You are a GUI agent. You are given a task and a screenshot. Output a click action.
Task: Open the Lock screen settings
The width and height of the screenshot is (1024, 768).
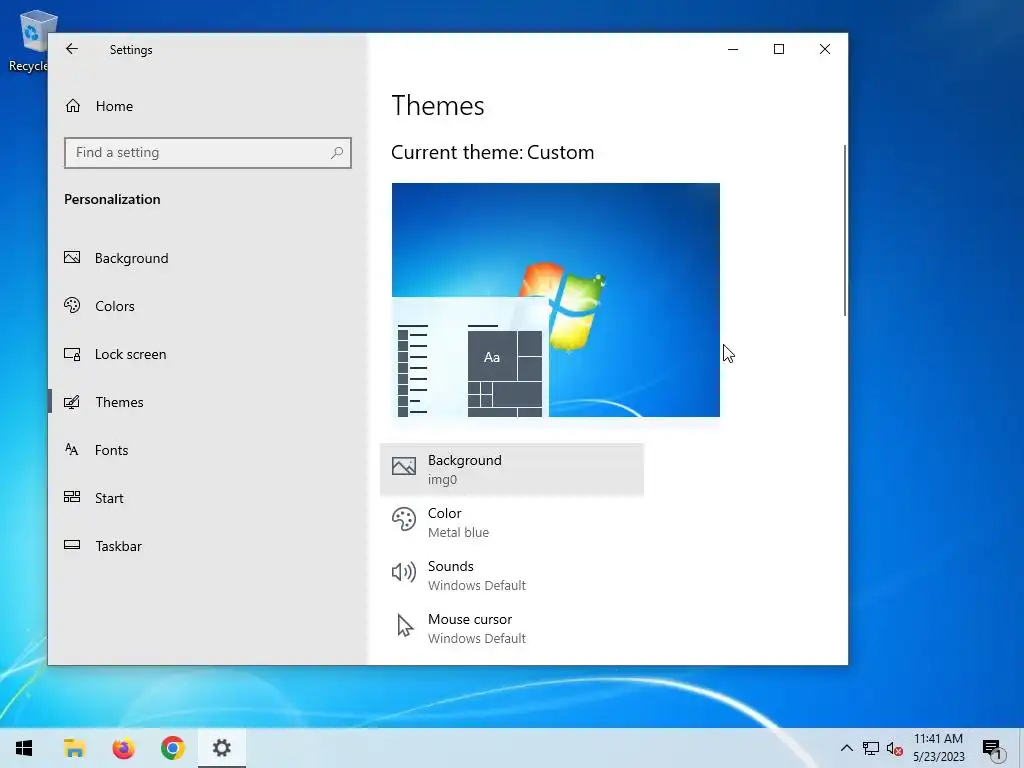pyautogui.click(x=208, y=354)
